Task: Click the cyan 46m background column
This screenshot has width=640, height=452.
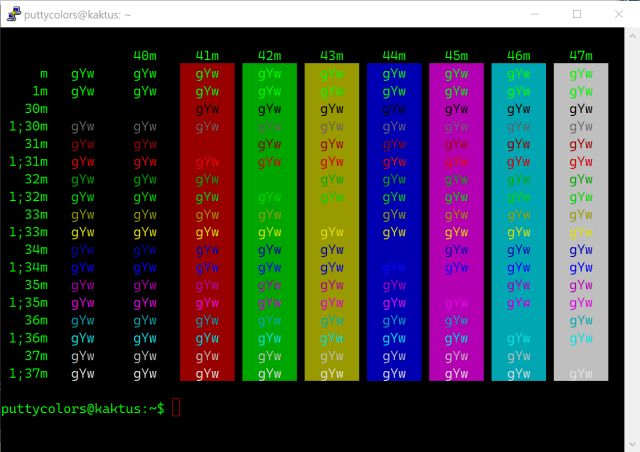Action: point(518,222)
